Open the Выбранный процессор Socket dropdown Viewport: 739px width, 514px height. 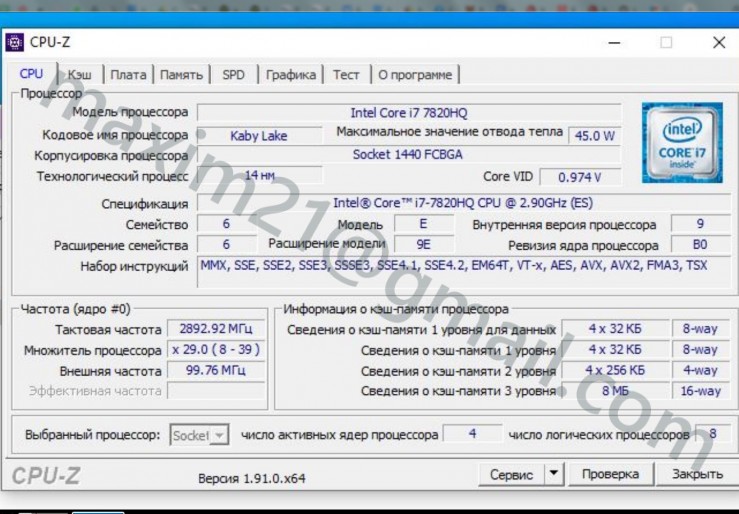click(x=199, y=435)
